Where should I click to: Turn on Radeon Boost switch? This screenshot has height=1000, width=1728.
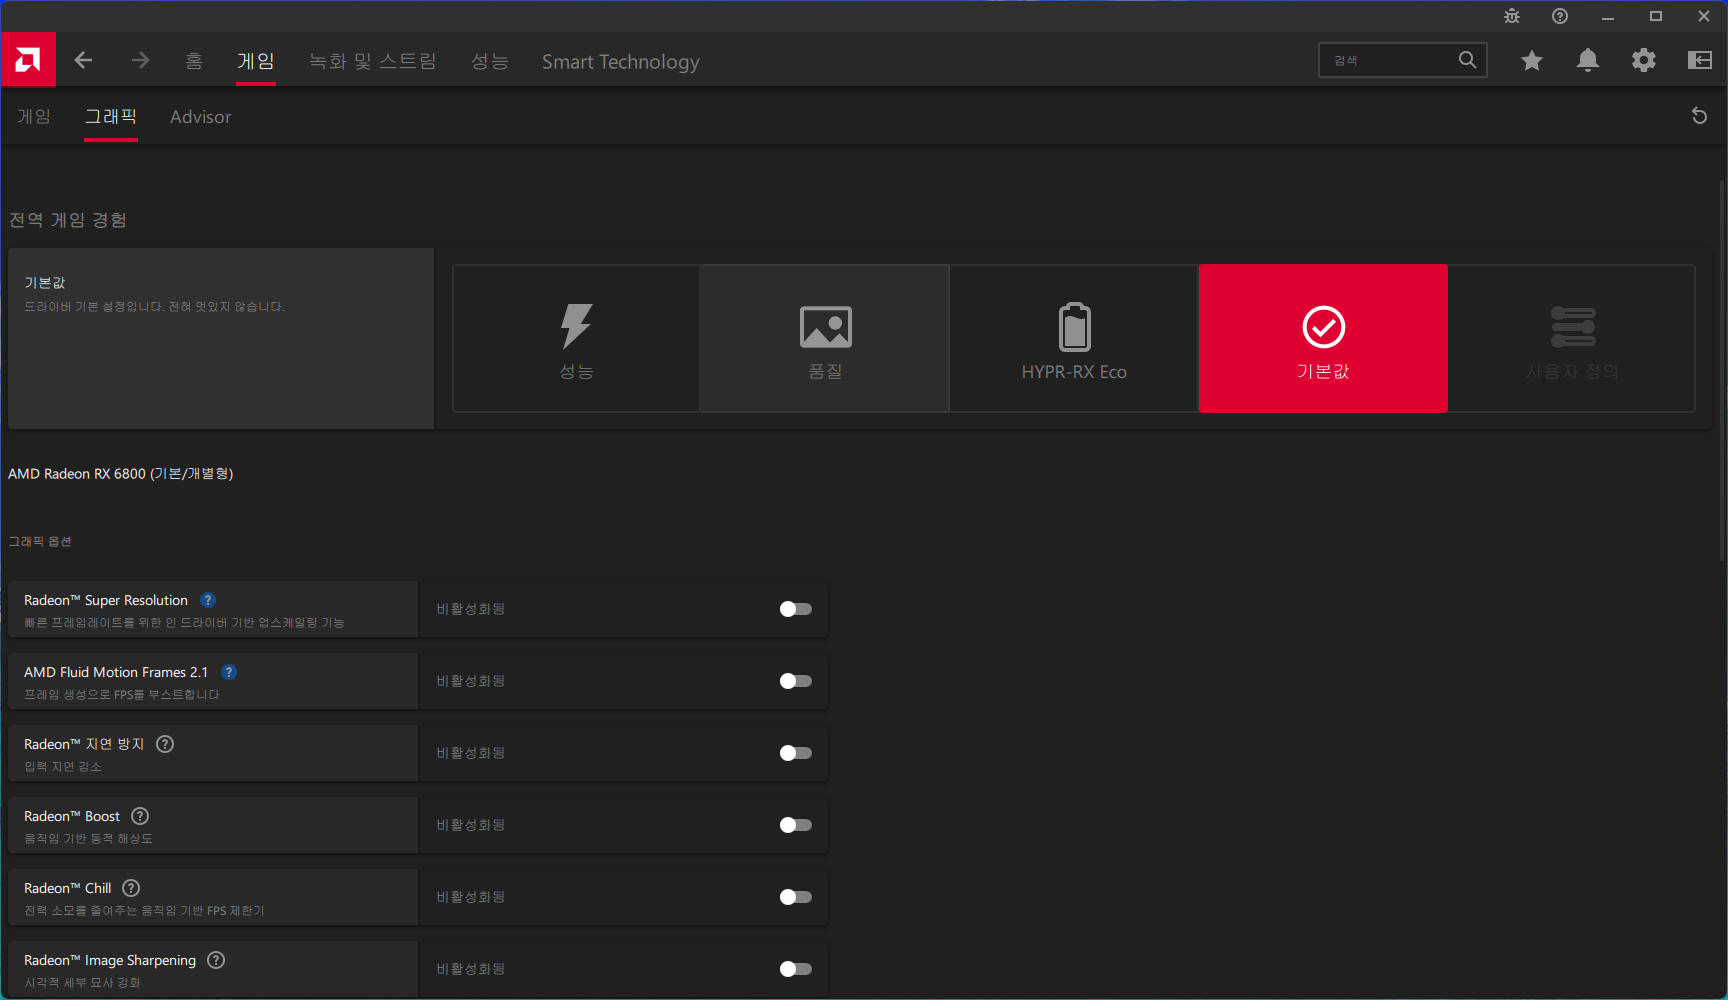pos(796,825)
